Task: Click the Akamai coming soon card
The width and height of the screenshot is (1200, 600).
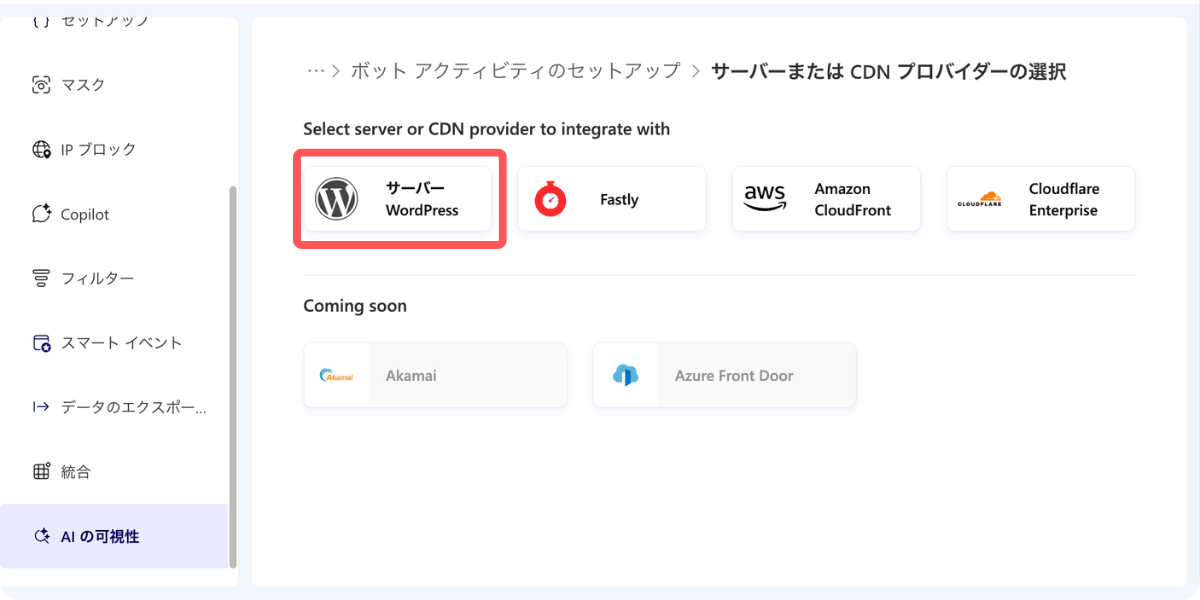Action: tap(435, 375)
